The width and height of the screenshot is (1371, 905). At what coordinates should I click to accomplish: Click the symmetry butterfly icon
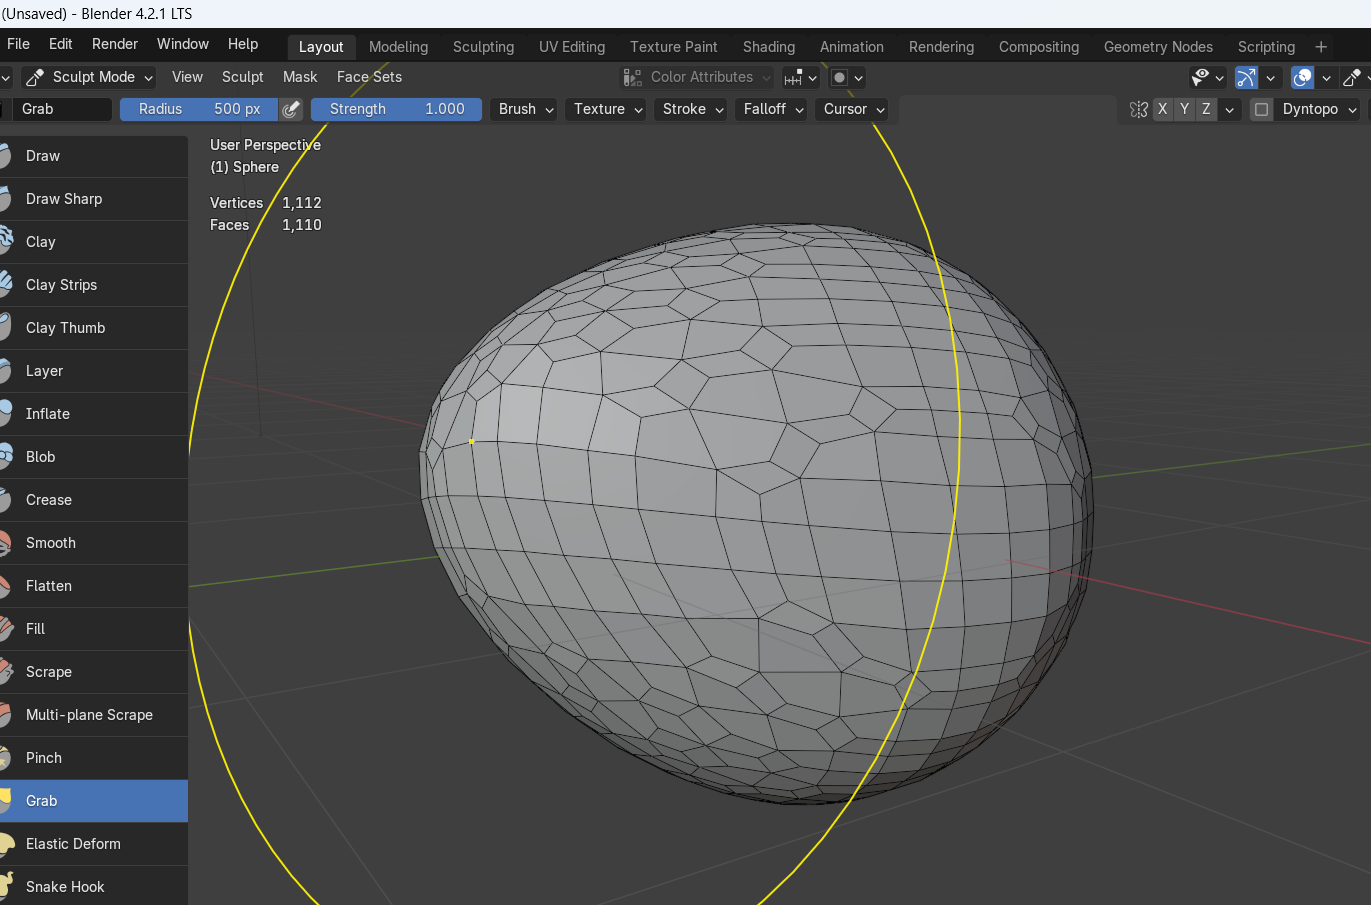click(x=1138, y=109)
